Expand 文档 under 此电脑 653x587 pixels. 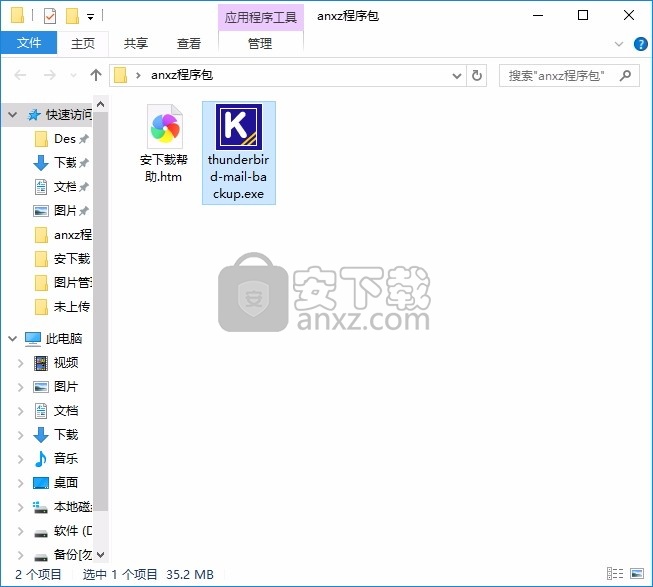tap(20, 411)
